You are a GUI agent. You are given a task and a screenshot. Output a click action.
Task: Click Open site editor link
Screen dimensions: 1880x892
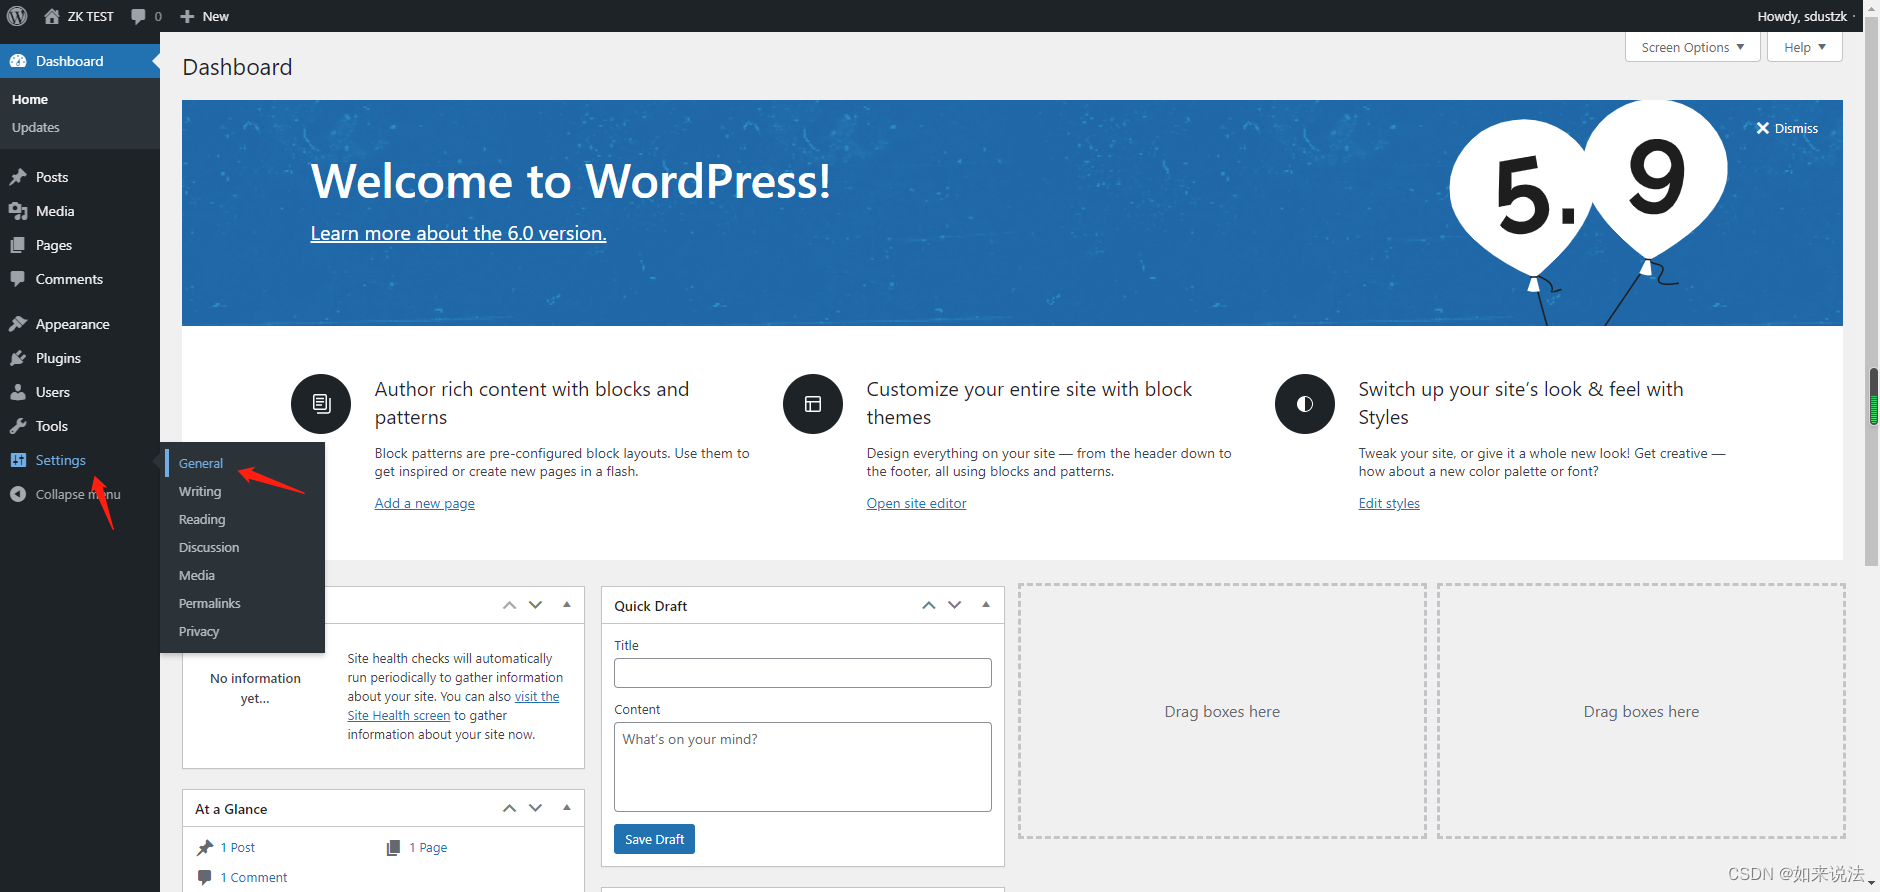click(x=916, y=503)
